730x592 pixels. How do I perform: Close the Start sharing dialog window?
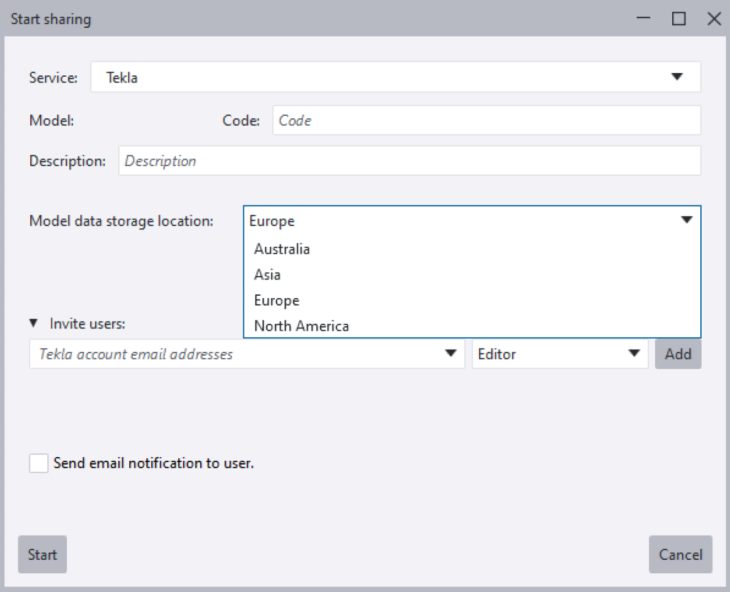tap(714, 19)
